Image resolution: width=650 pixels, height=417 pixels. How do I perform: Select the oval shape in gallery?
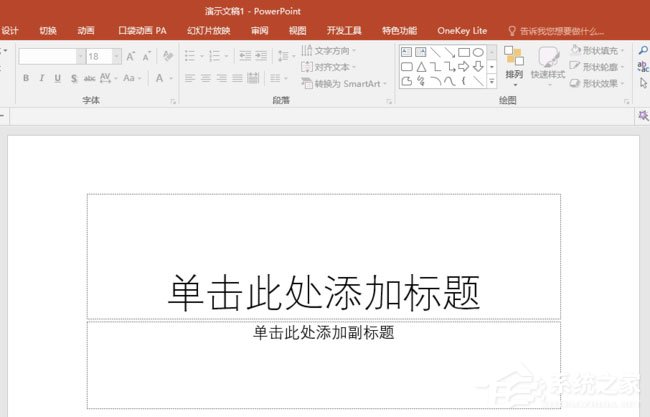(478, 52)
